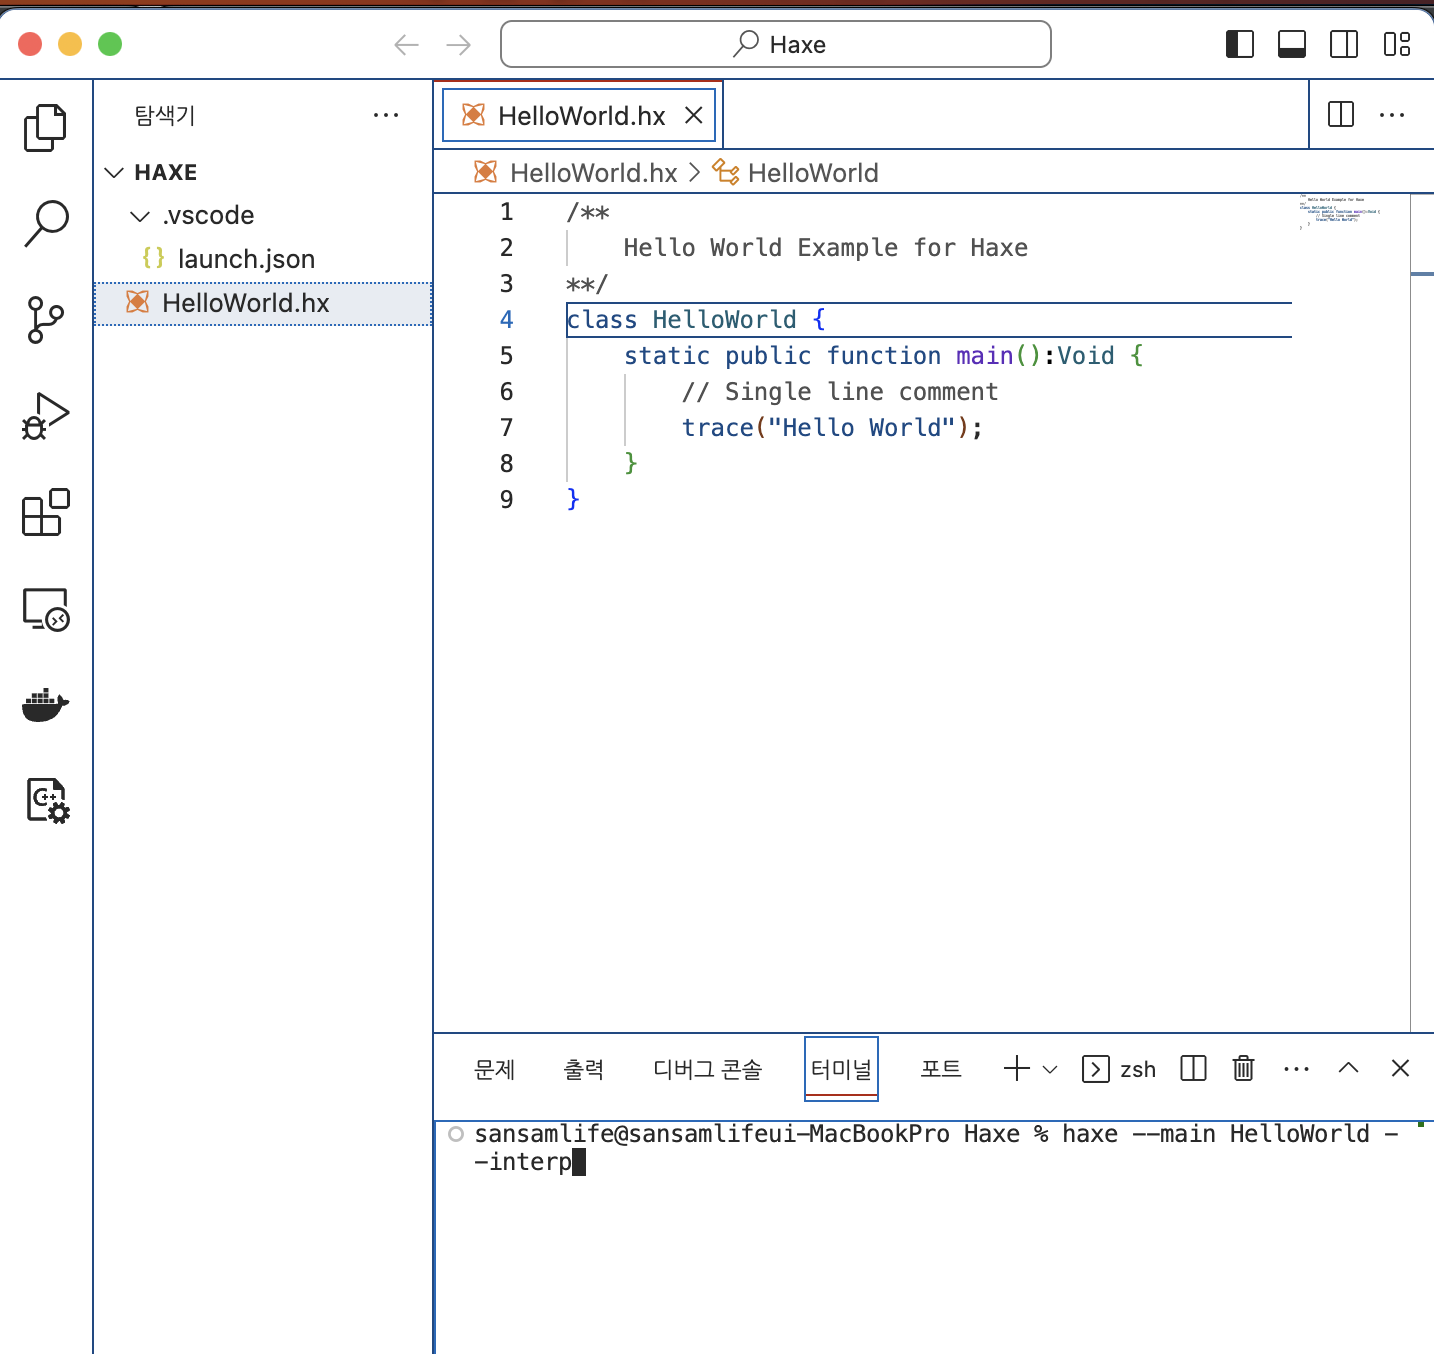Open Explorer panel more actions menu
Screen dimensions: 1434x1354
pyautogui.click(x=386, y=115)
